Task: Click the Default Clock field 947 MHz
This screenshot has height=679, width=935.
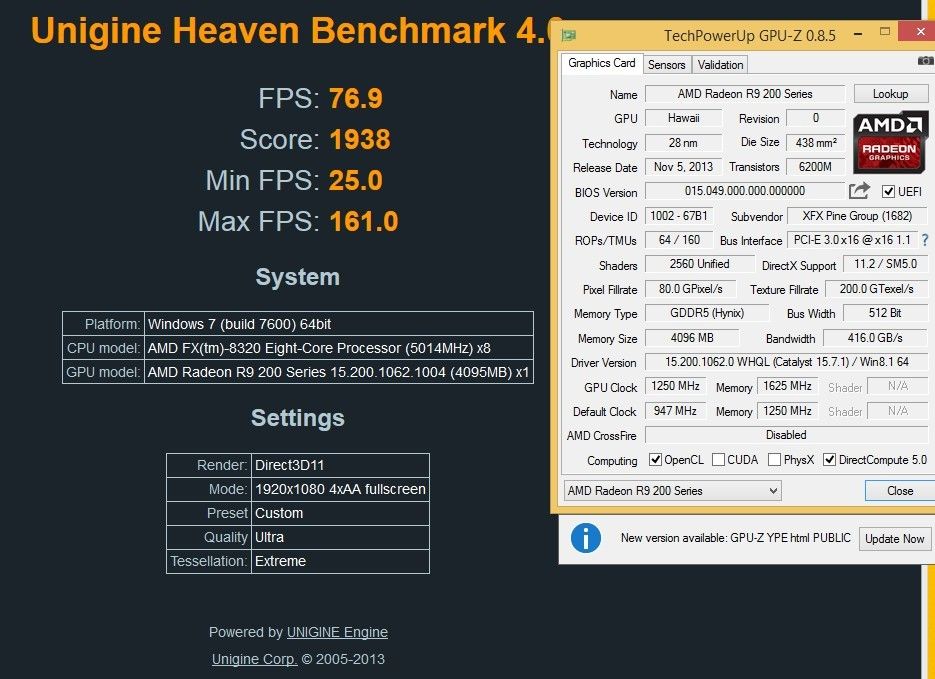Action: click(x=675, y=411)
